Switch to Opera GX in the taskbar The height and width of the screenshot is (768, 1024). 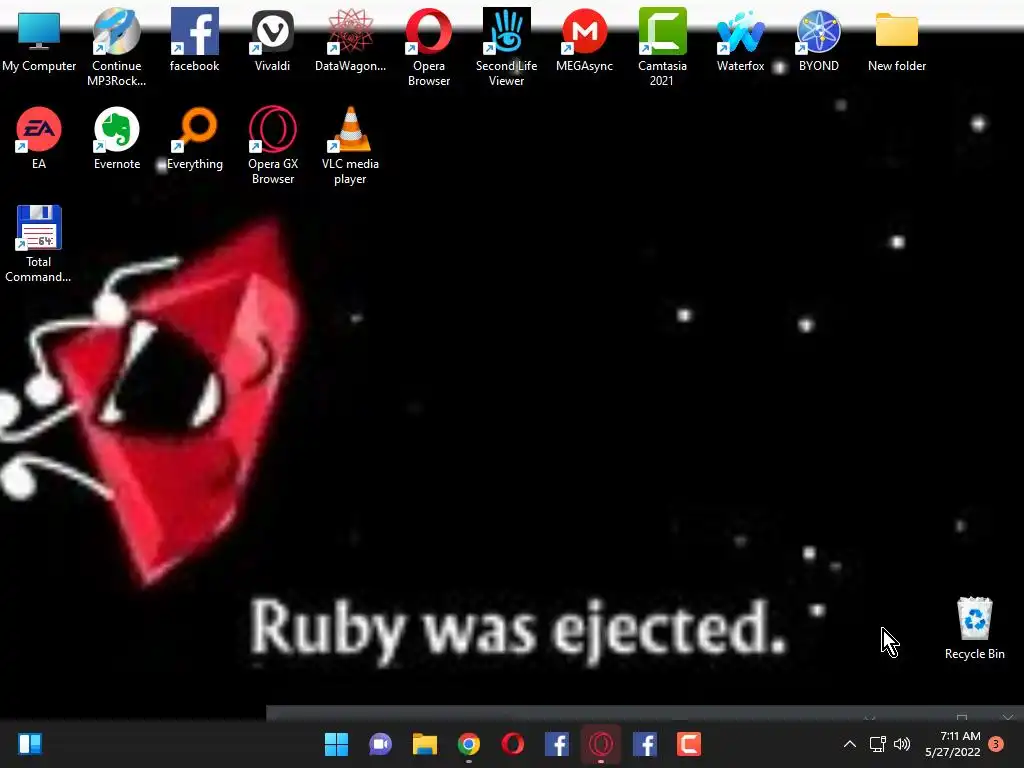601,744
